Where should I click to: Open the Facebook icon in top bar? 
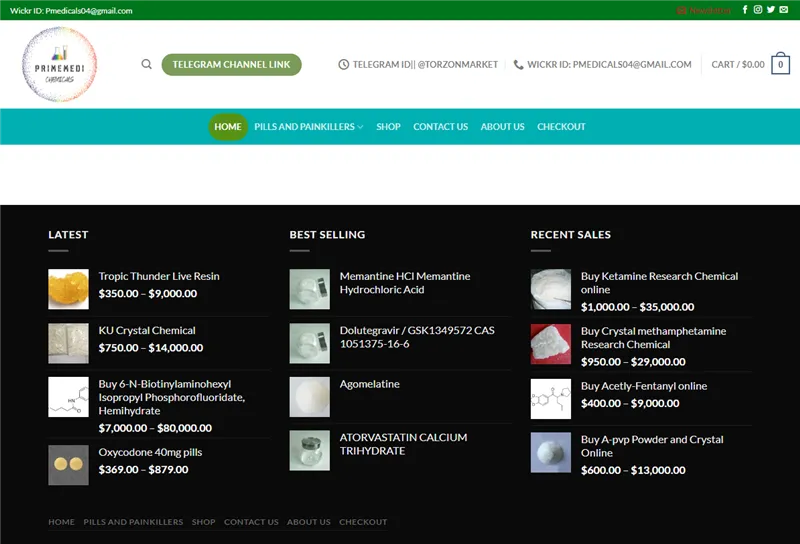tap(745, 10)
